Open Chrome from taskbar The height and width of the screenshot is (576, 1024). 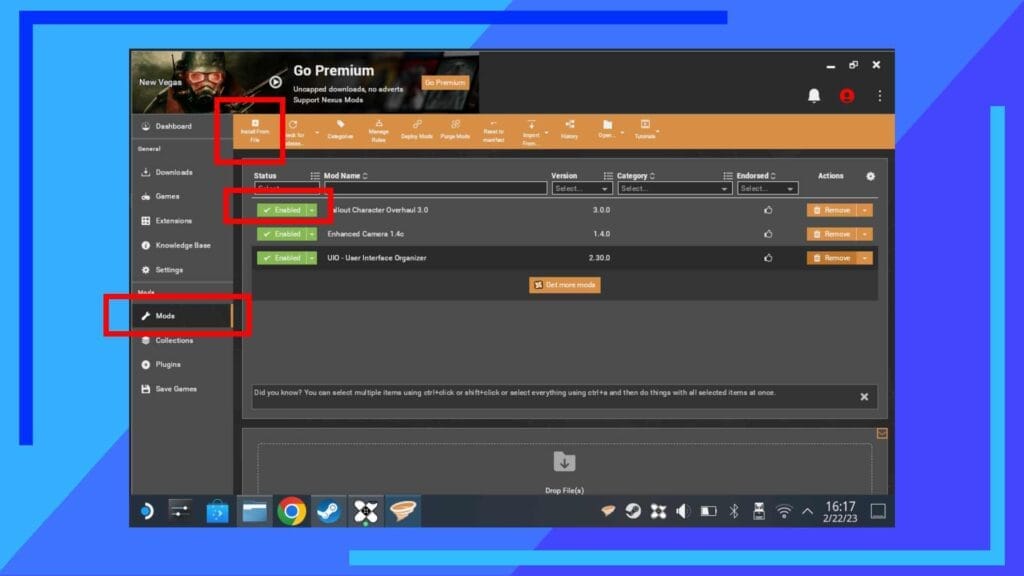pos(291,511)
